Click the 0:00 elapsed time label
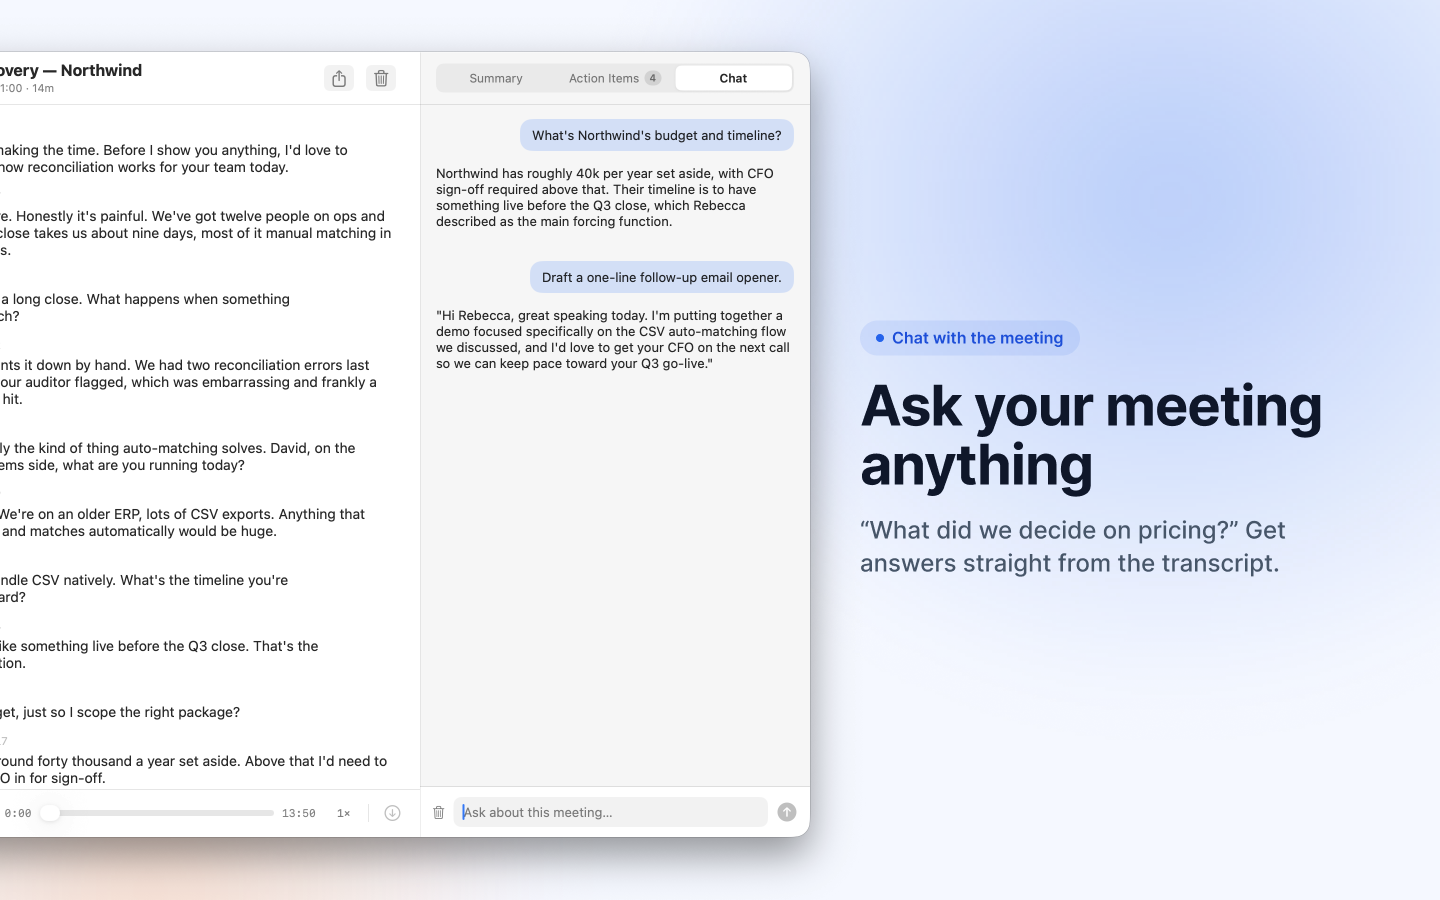Image resolution: width=1440 pixels, height=900 pixels. [17, 813]
